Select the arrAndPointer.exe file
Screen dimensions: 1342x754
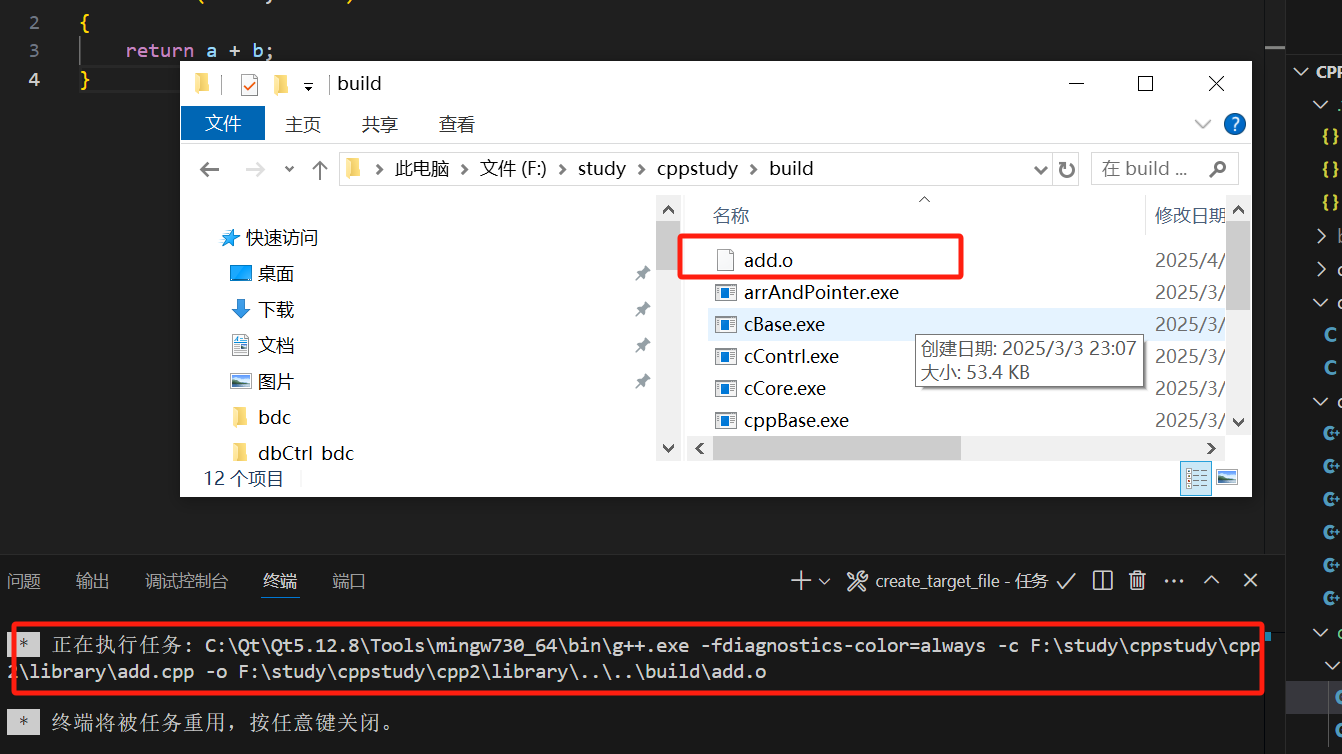821,293
